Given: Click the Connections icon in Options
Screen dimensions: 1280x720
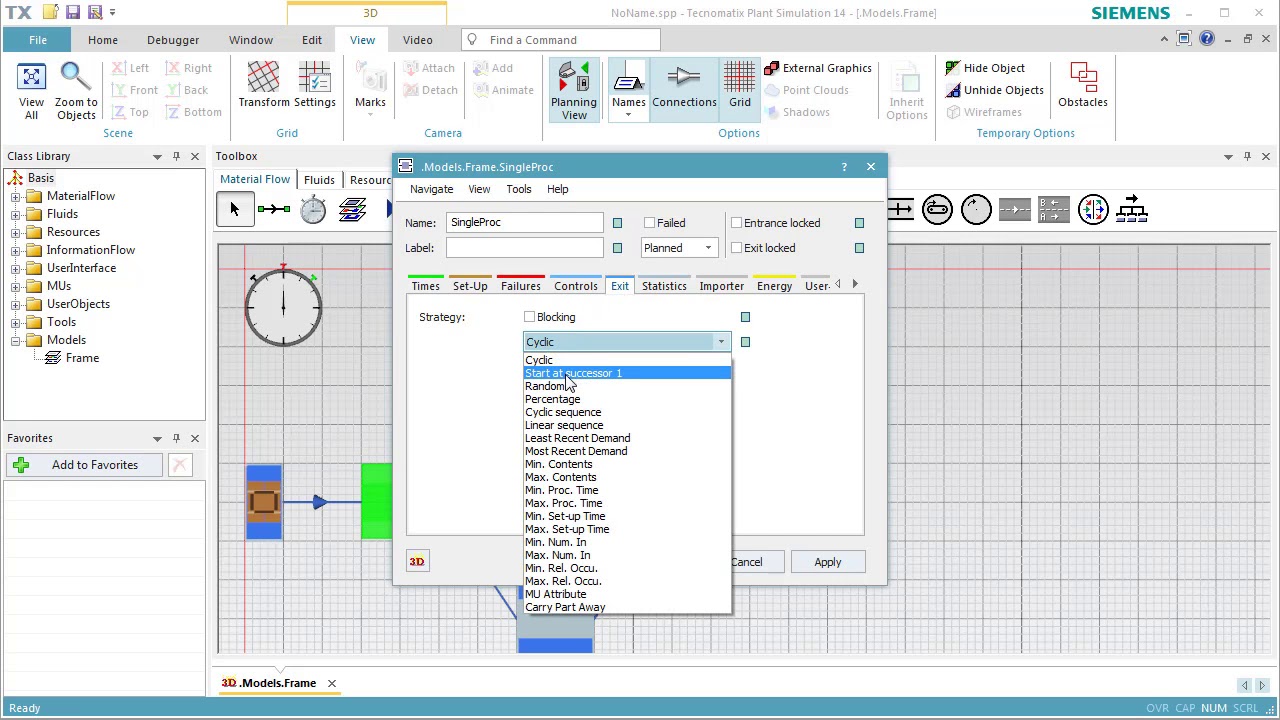Looking at the screenshot, I should click(x=684, y=78).
